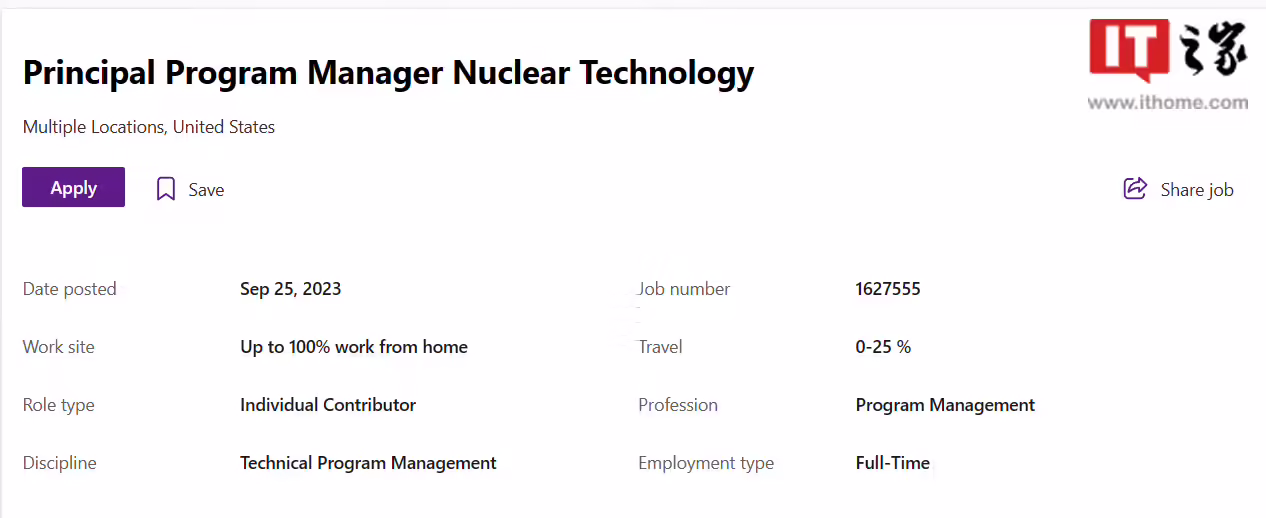Click the Date posted label
Image resolution: width=1266 pixels, height=518 pixels.
click(70, 289)
